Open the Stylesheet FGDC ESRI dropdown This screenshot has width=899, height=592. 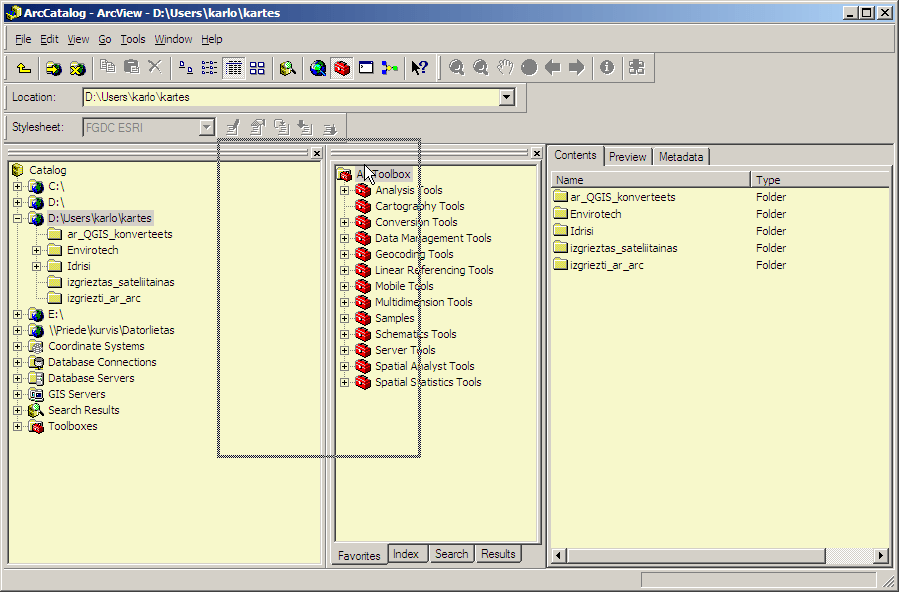point(207,127)
